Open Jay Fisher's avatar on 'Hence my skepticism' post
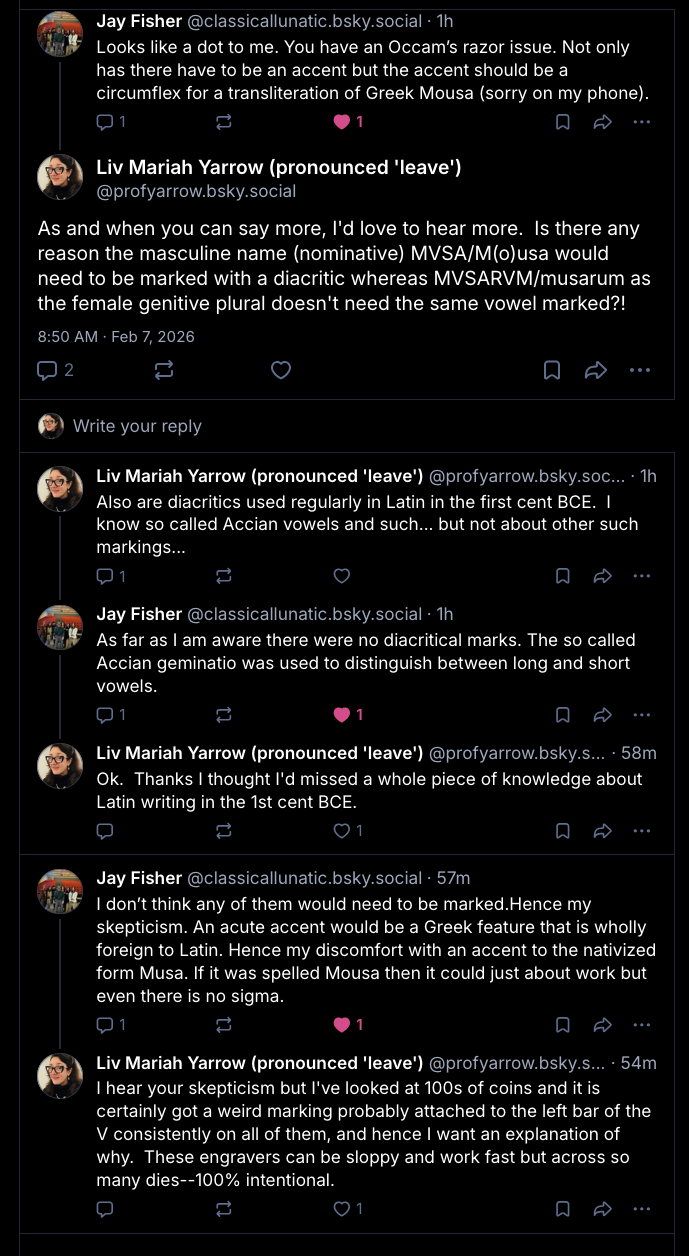 60,890
